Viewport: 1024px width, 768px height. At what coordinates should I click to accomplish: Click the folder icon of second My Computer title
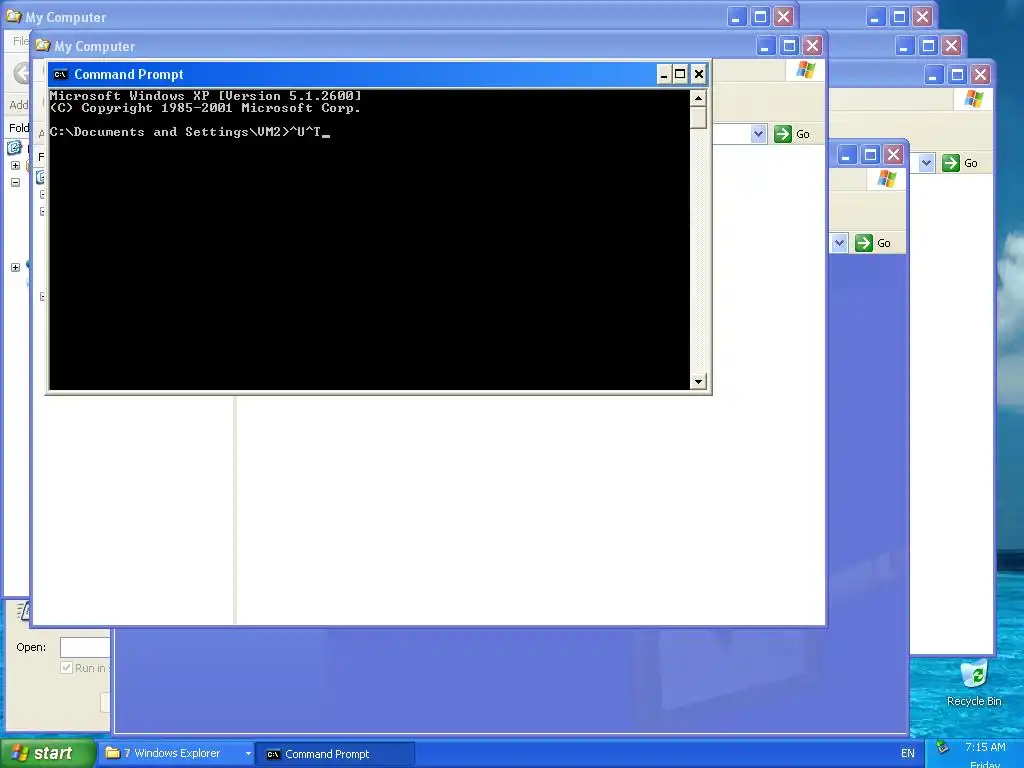pyautogui.click(x=43, y=45)
